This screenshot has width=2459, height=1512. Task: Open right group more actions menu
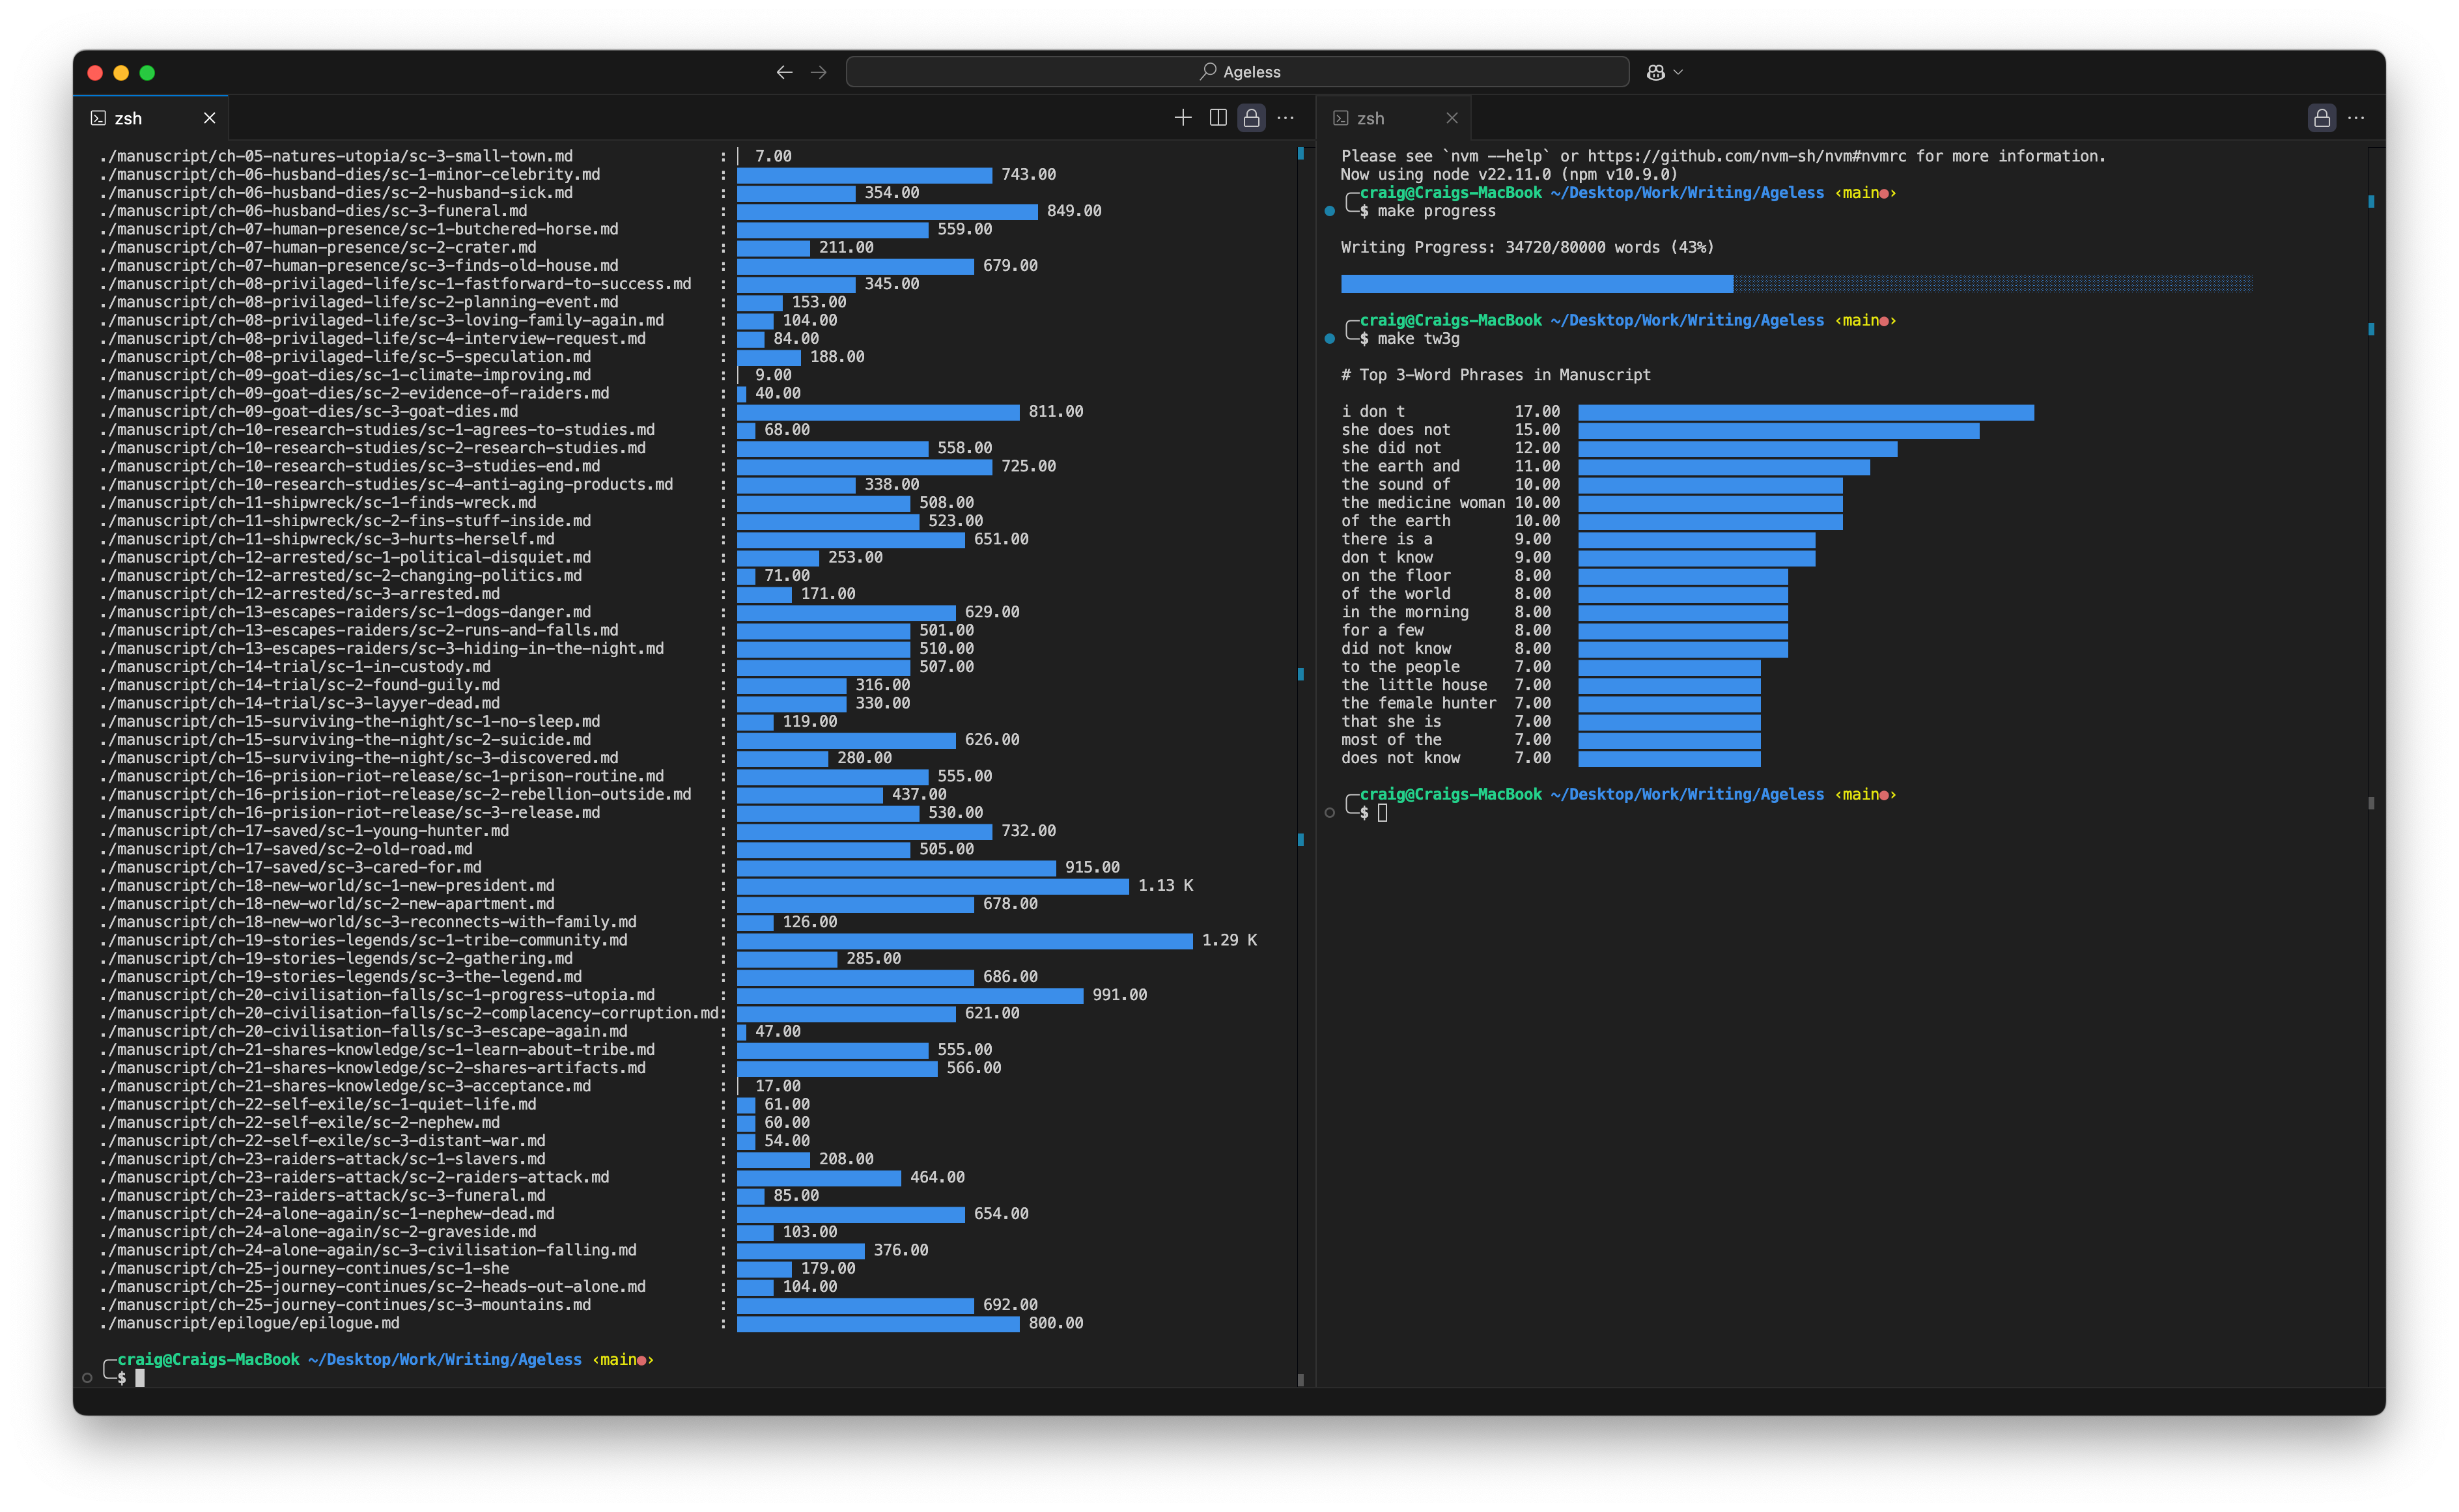coord(2356,118)
